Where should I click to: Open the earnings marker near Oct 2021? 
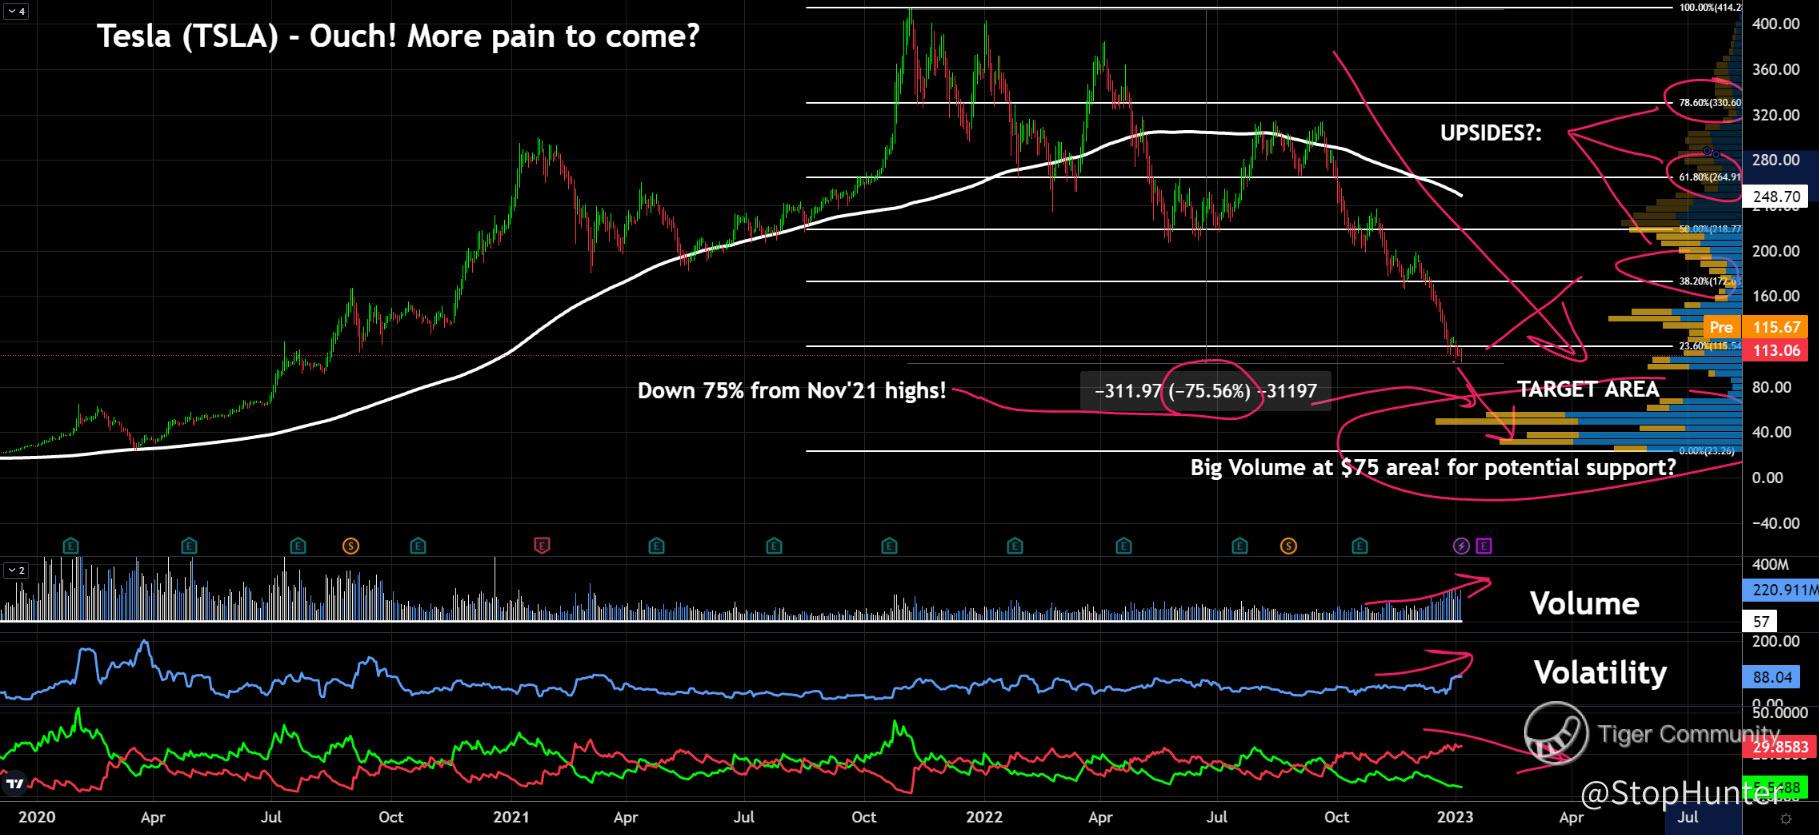tap(890, 546)
